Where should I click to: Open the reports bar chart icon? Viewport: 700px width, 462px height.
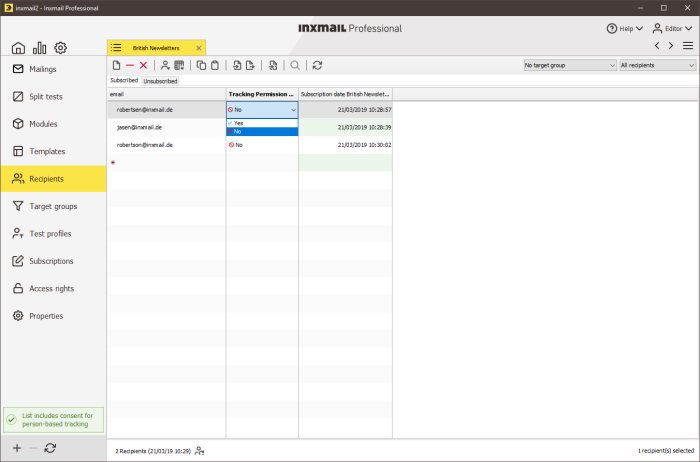39,47
